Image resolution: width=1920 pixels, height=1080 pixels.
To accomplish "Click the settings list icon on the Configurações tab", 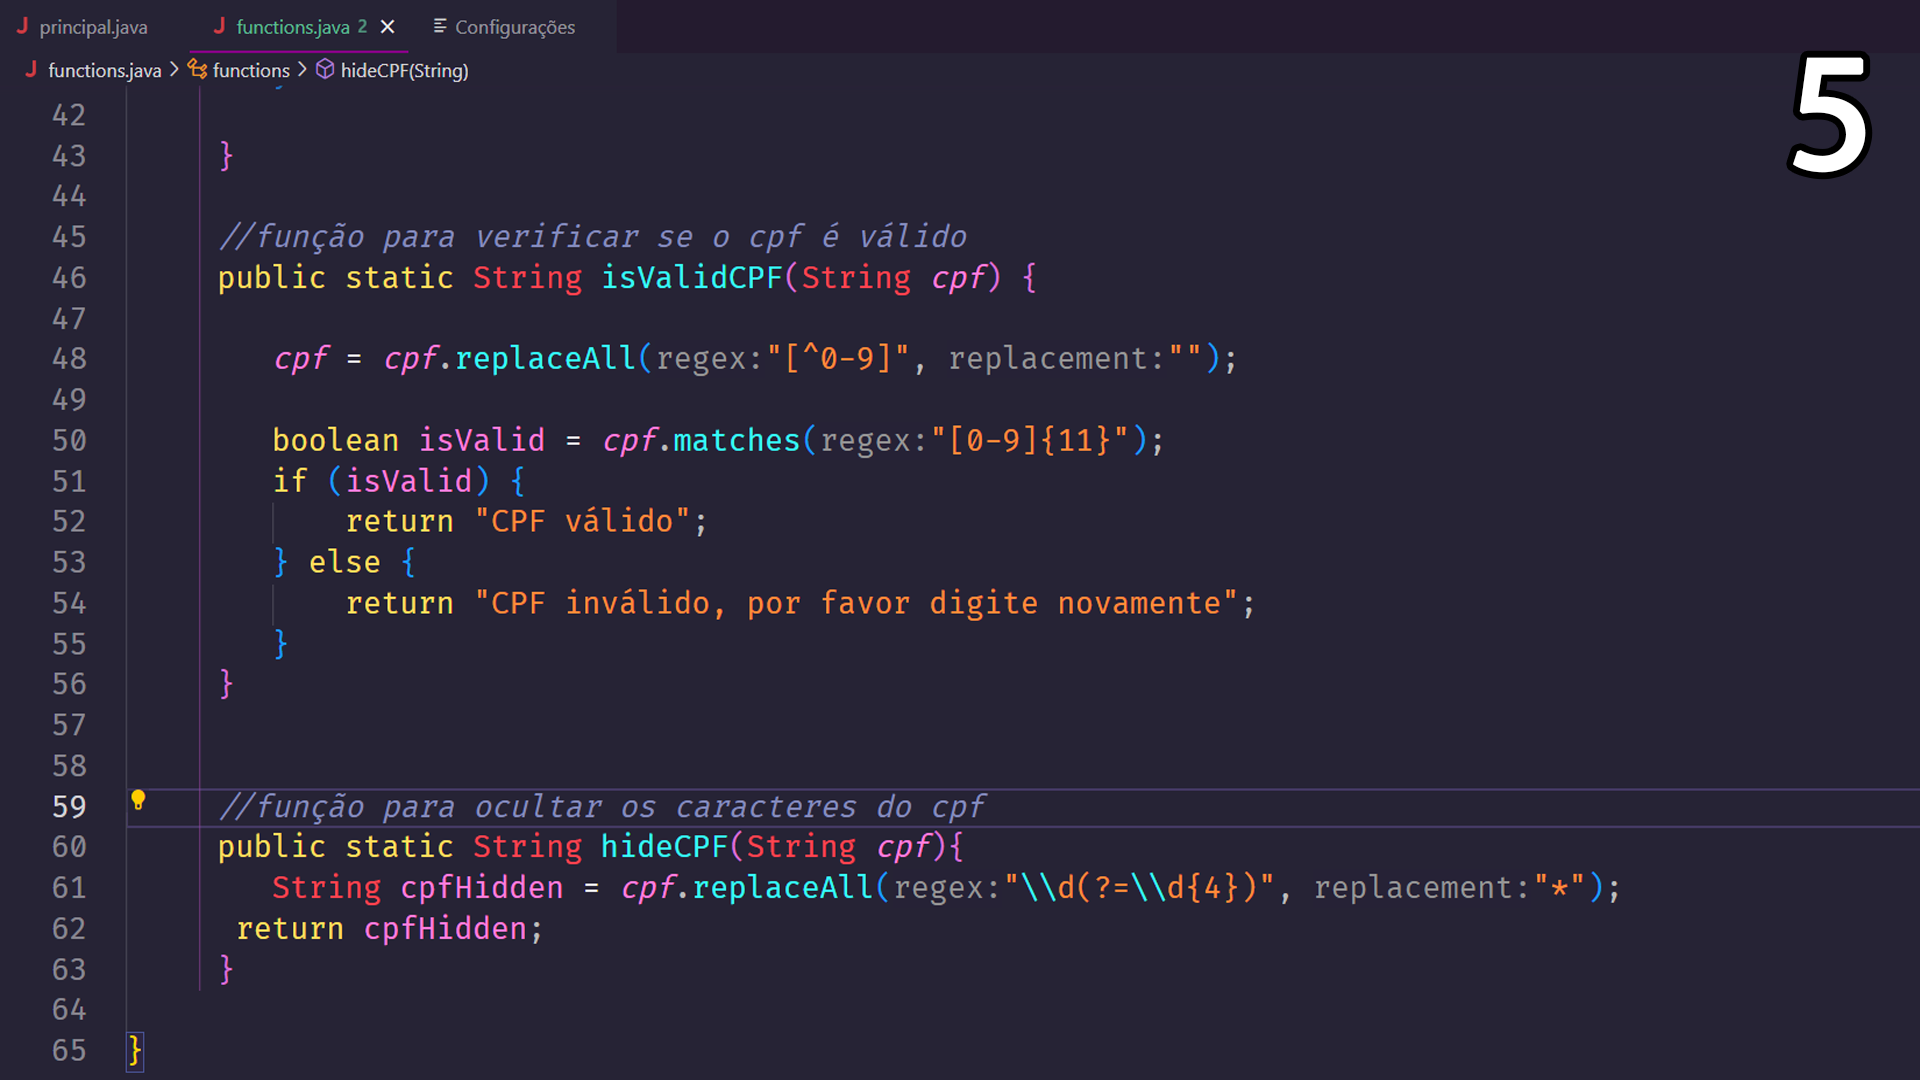I will coord(439,26).
